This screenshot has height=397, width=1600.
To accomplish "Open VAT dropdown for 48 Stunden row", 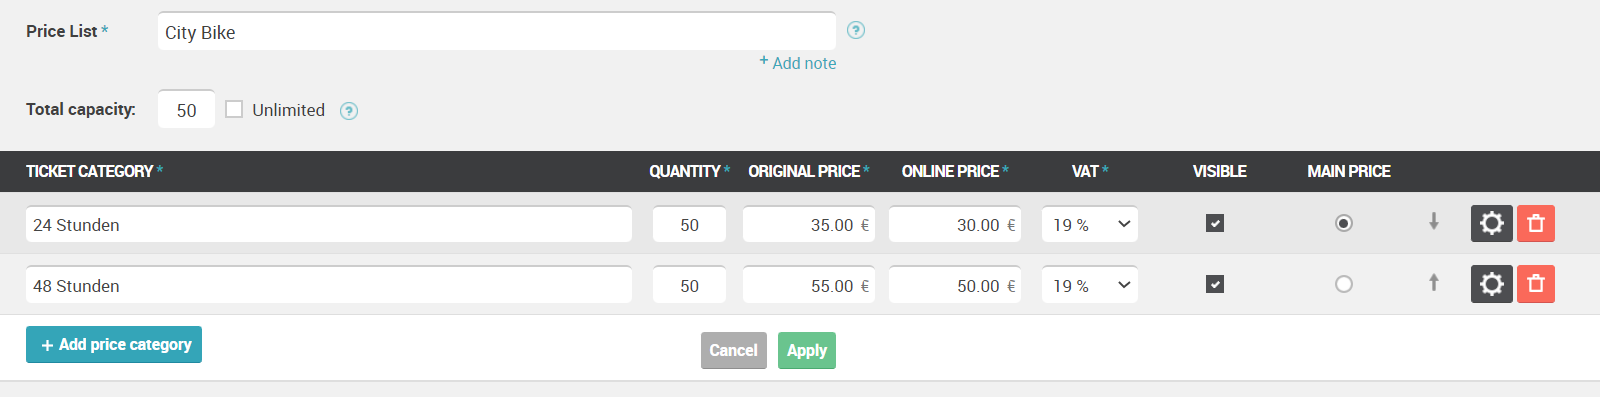I will [1090, 285].
